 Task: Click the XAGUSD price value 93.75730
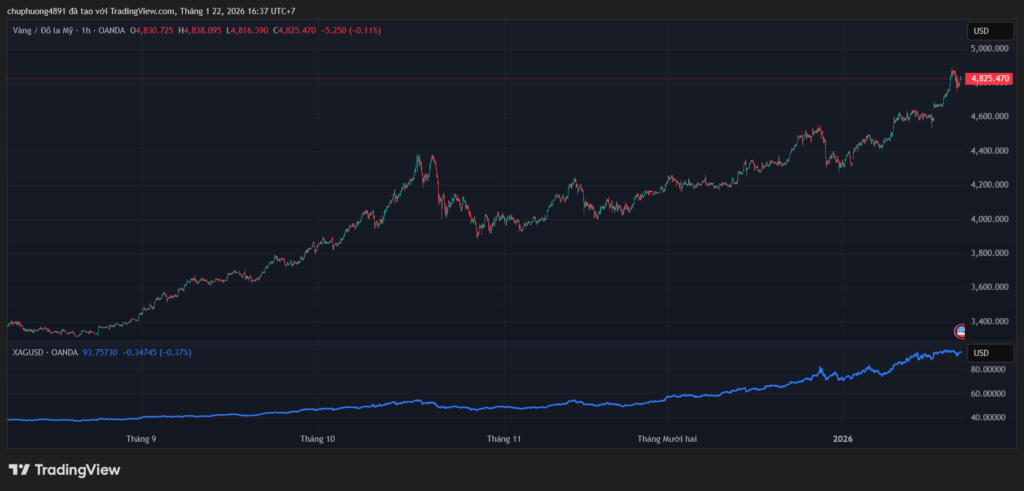100,353
